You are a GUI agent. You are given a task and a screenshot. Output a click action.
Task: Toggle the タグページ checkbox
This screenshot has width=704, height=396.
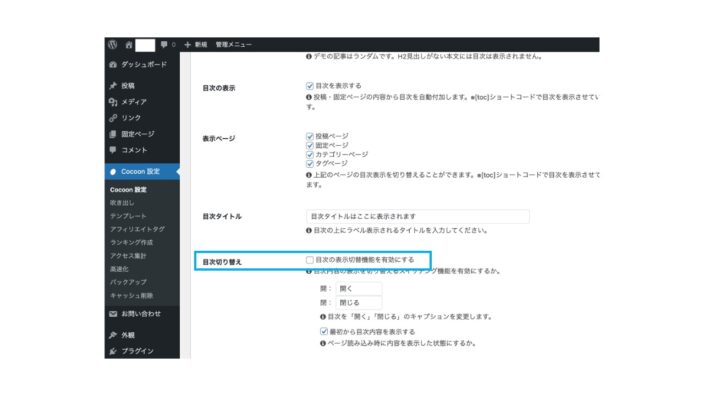[x=310, y=163]
